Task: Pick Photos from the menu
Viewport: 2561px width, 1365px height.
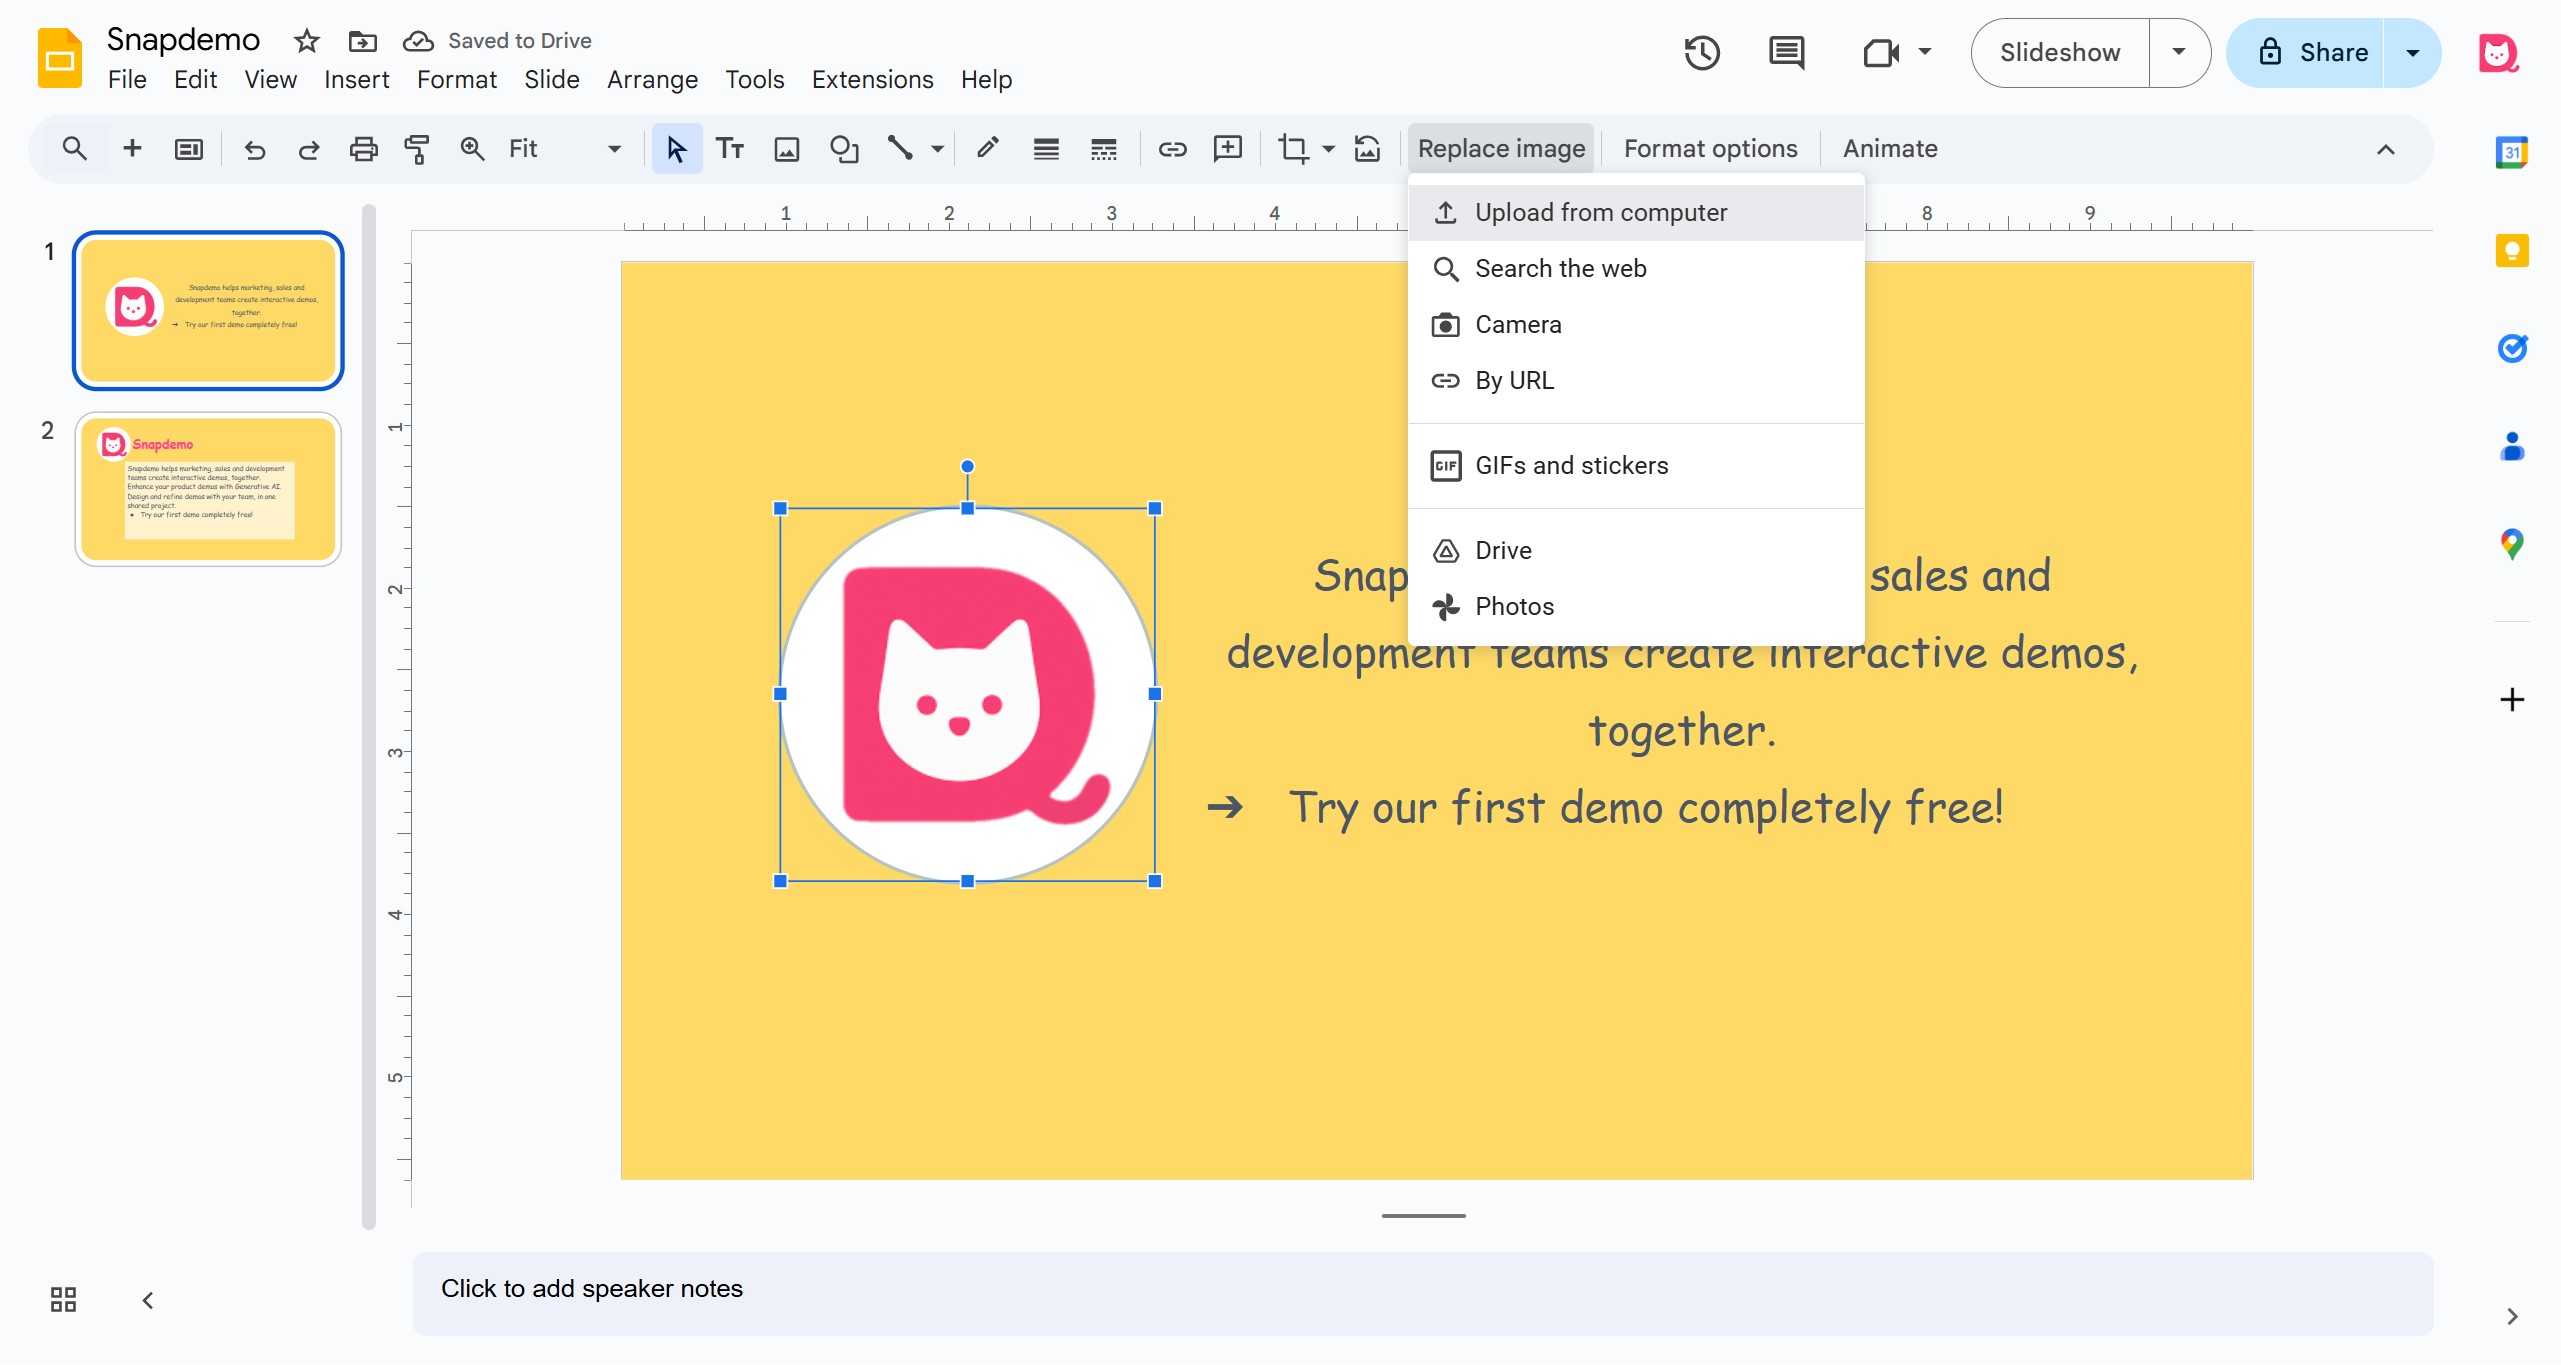Action: (1636, 606)
